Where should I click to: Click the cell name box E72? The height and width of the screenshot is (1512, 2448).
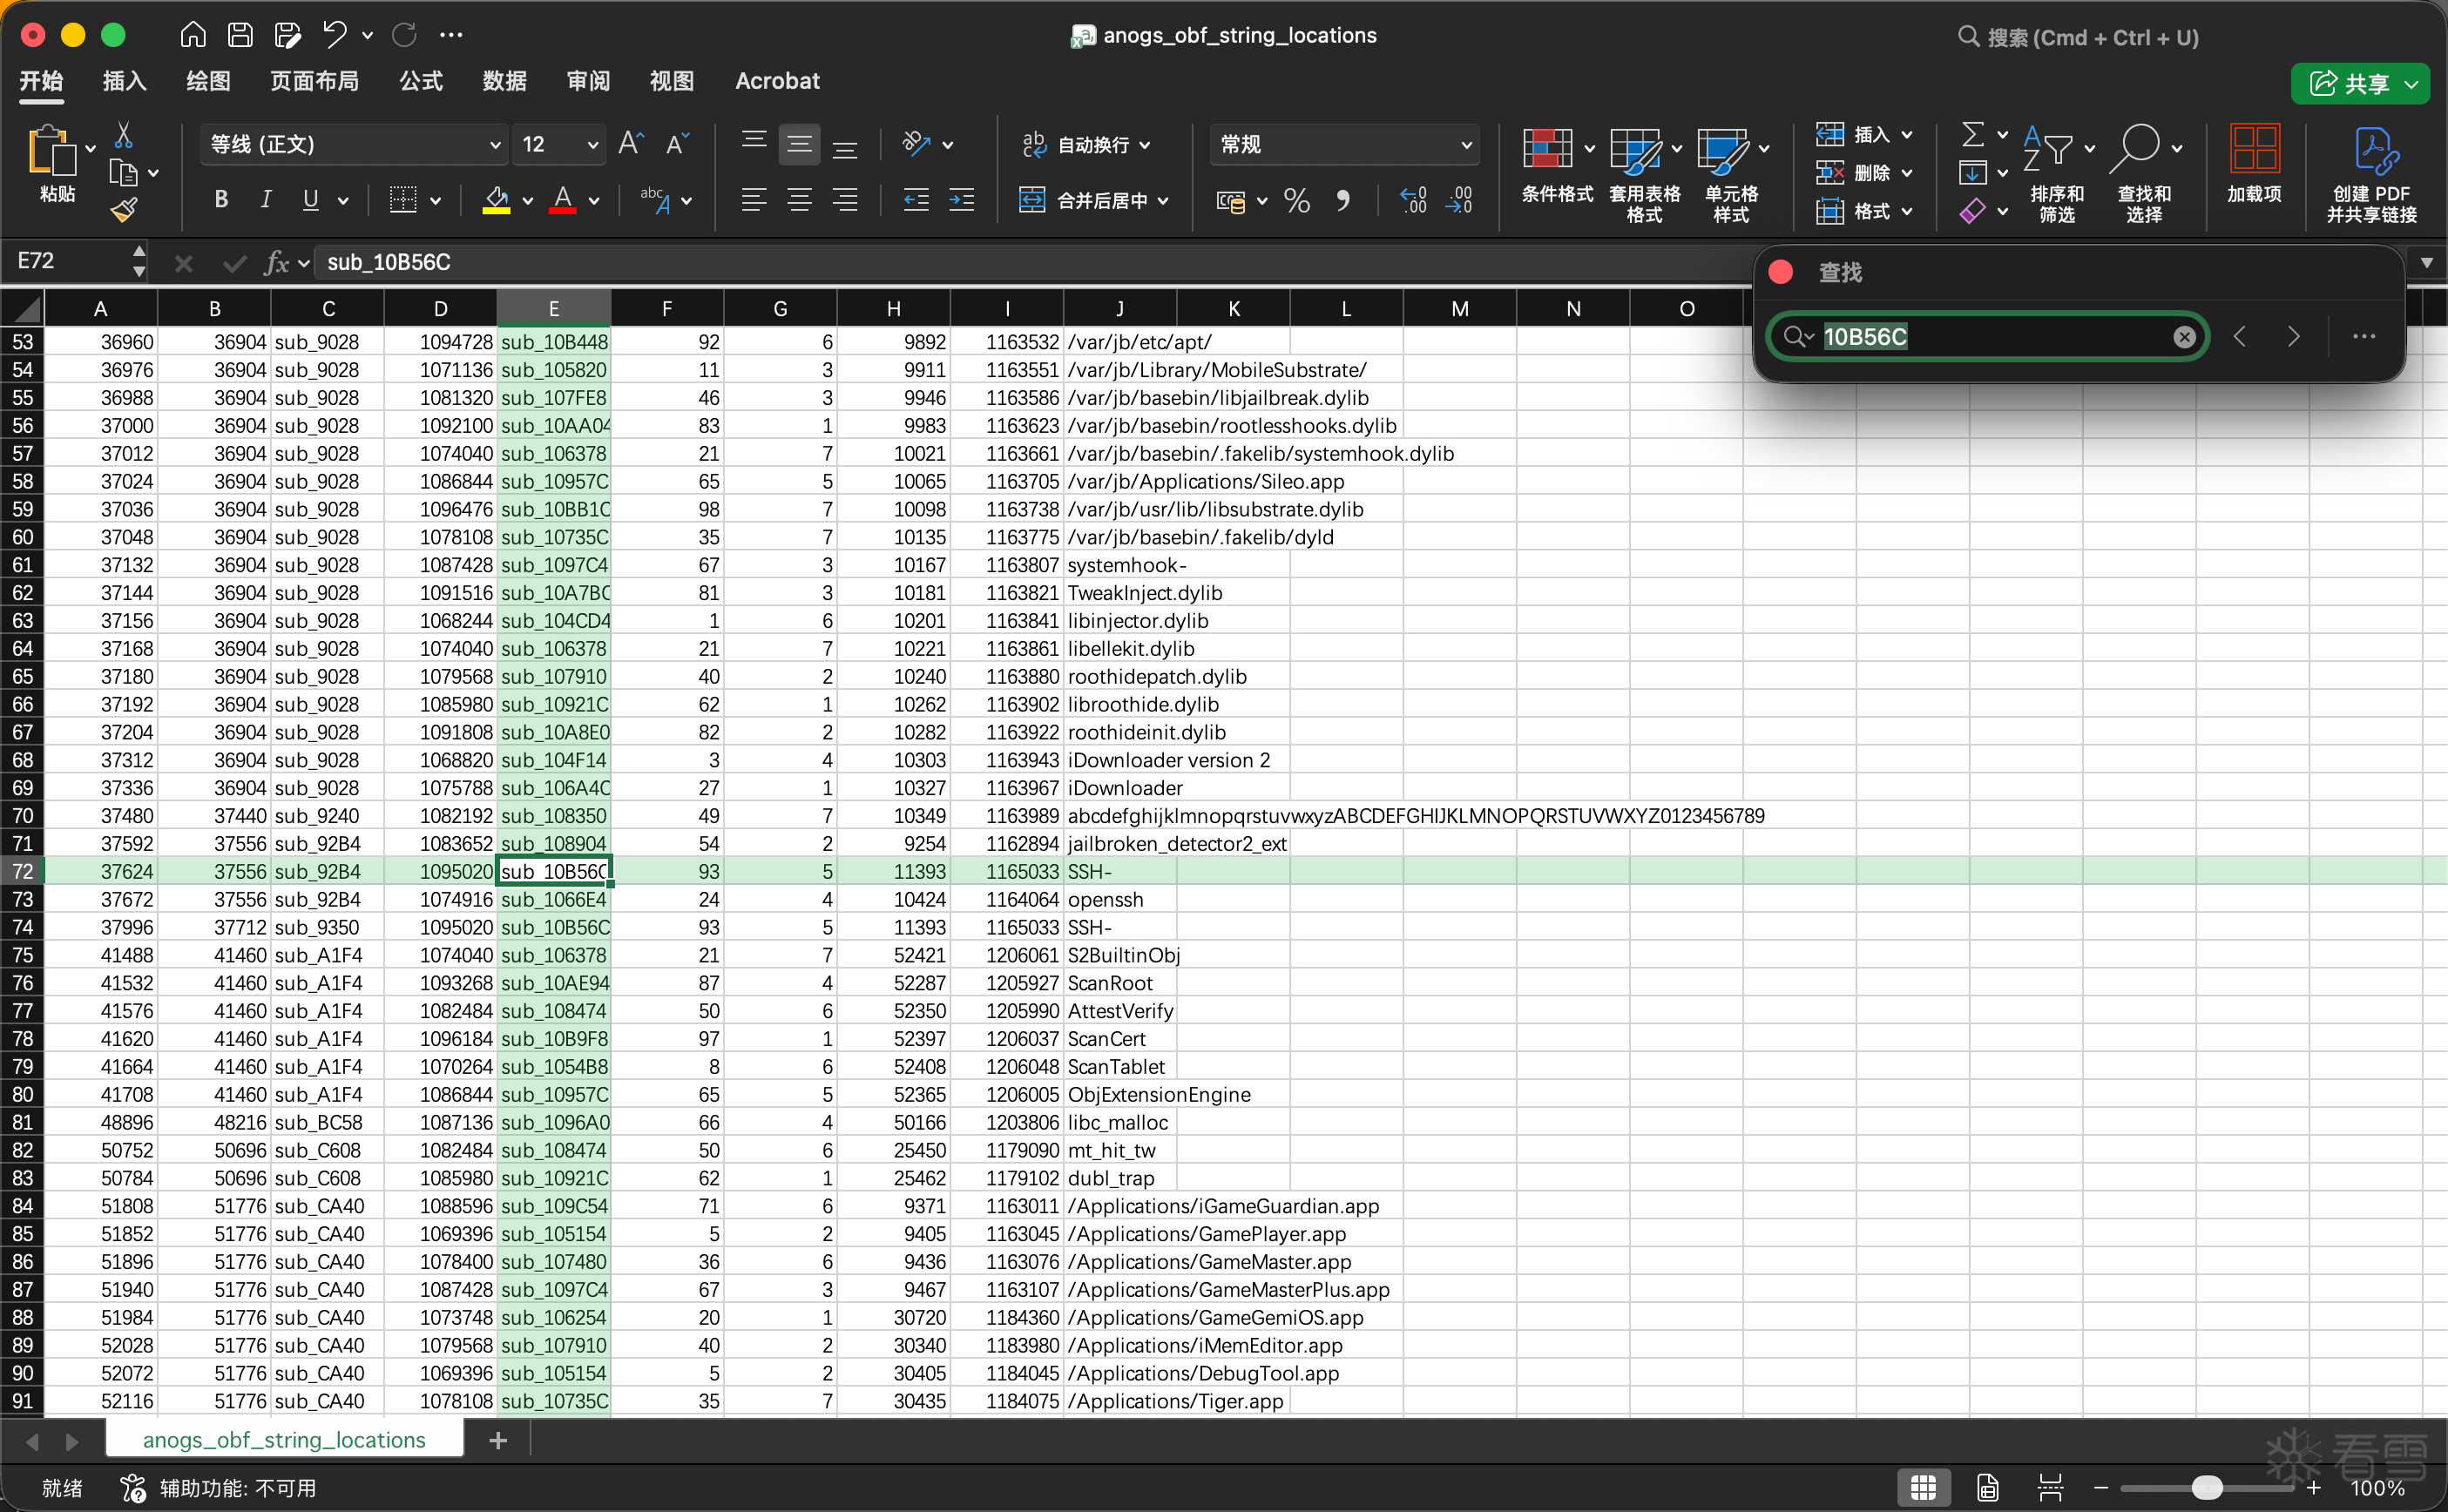(x=68, y=261)
